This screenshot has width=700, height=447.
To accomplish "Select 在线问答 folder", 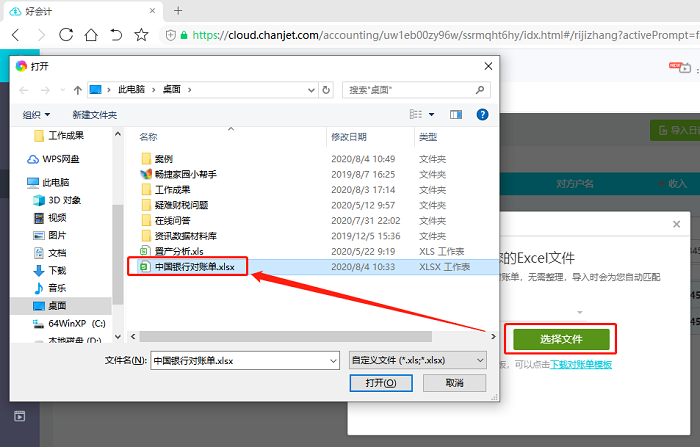I will coord(166,221).
